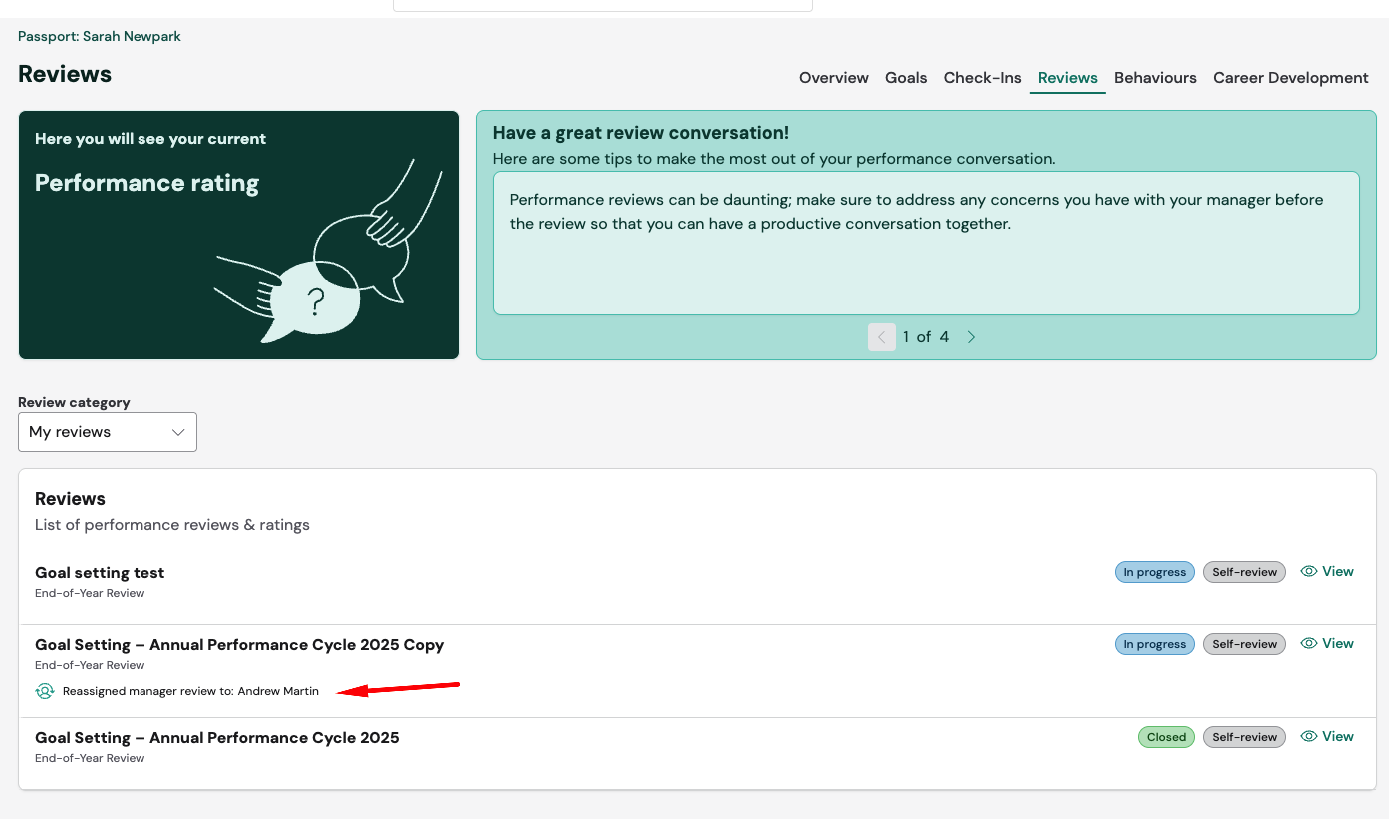Click the Passport: Sarah Newpark breadcrumb link
This screenshot has height=819, width=1389.
coord(99,37)
